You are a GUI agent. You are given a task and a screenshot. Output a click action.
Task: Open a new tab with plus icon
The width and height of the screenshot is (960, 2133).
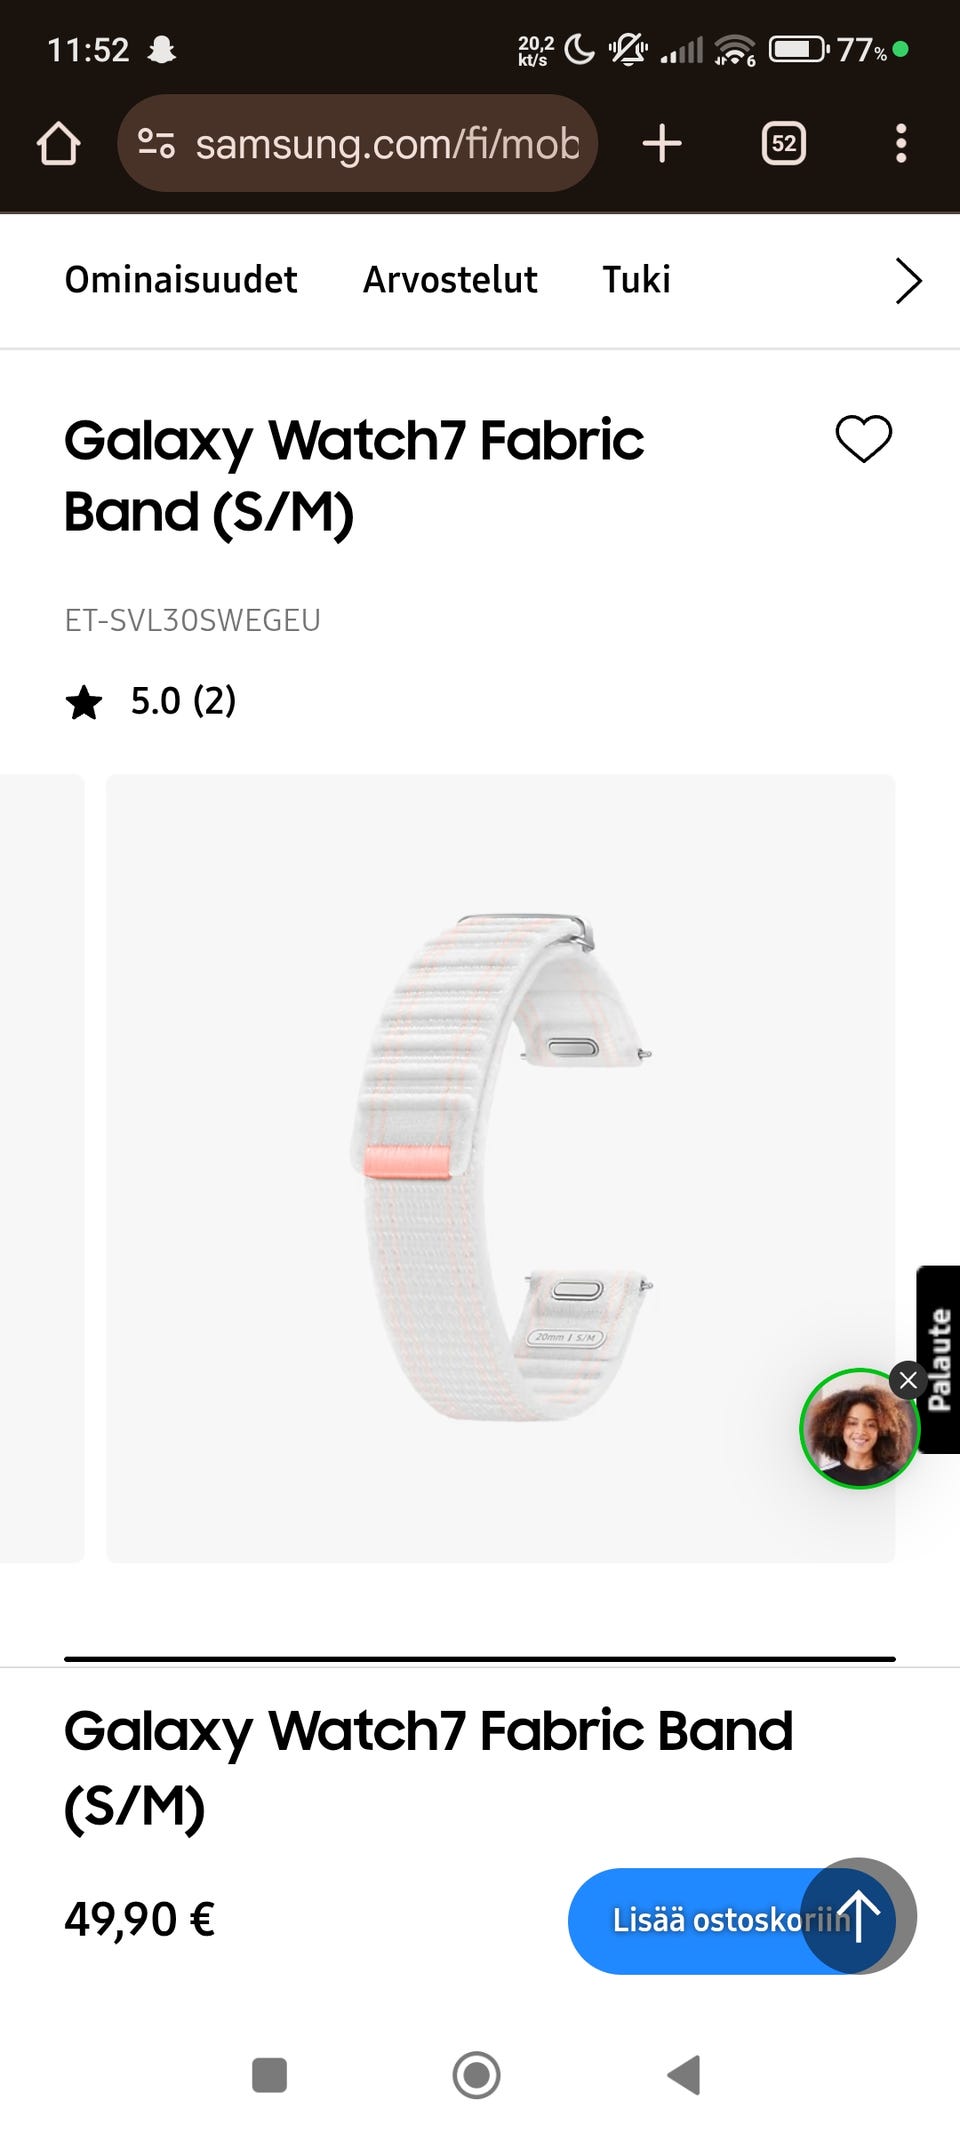click(x=662, y=144)
